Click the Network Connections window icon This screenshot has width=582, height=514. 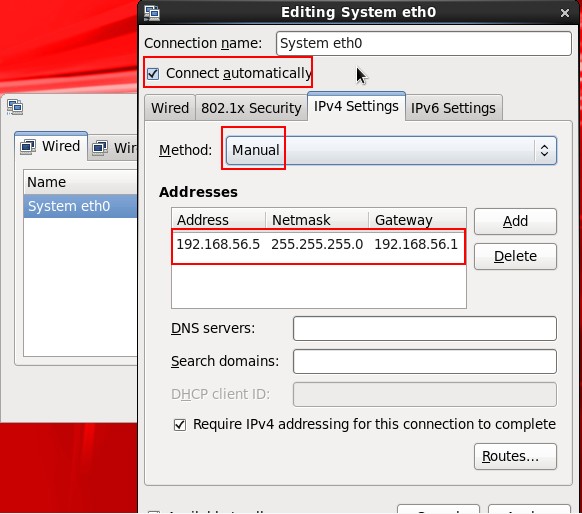pos(15,107)
